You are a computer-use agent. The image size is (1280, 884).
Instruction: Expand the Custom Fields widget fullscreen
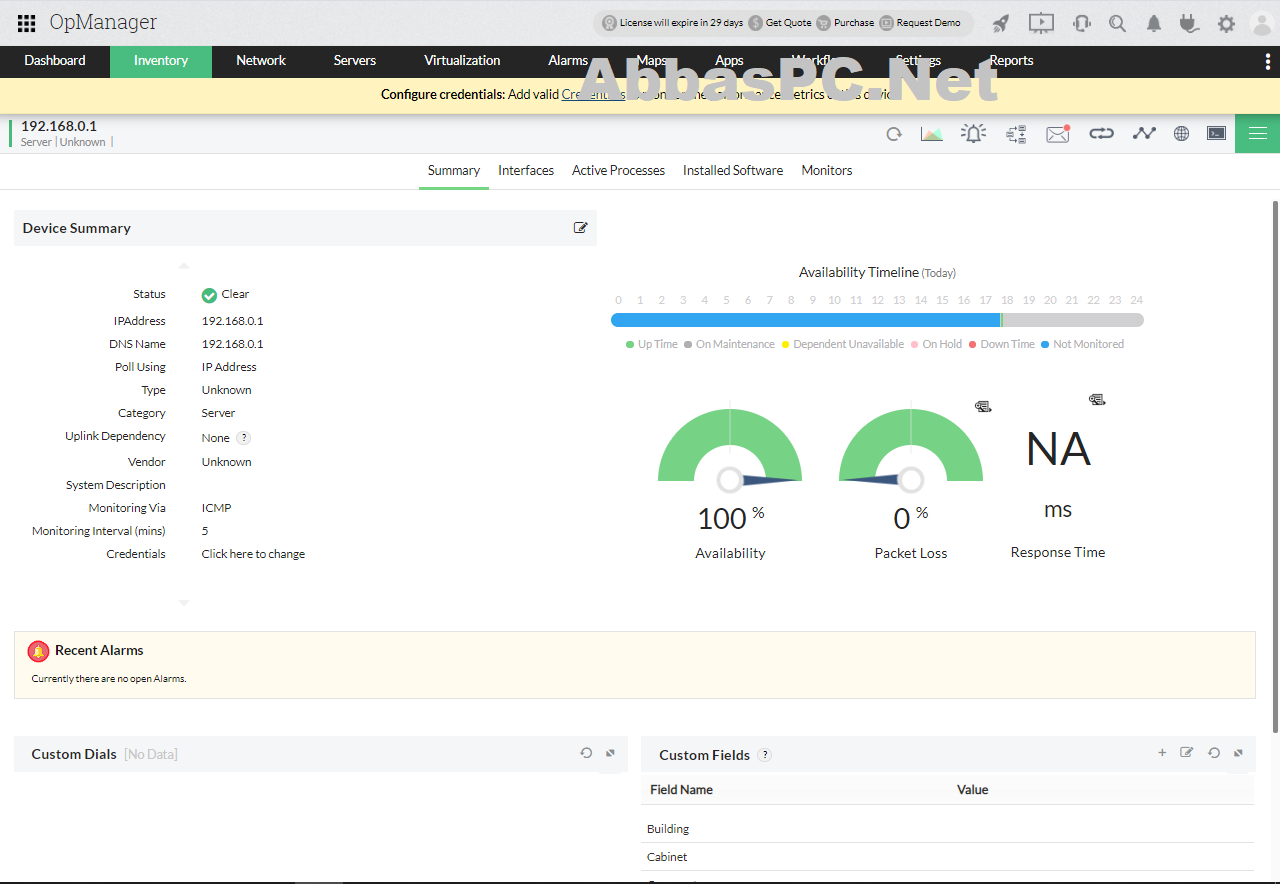click(1238, 753)
